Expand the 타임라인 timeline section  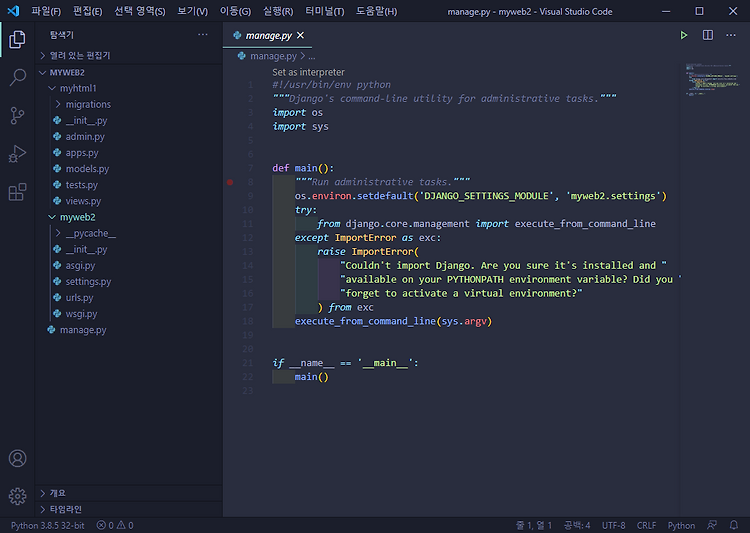(x=66, y=509)
